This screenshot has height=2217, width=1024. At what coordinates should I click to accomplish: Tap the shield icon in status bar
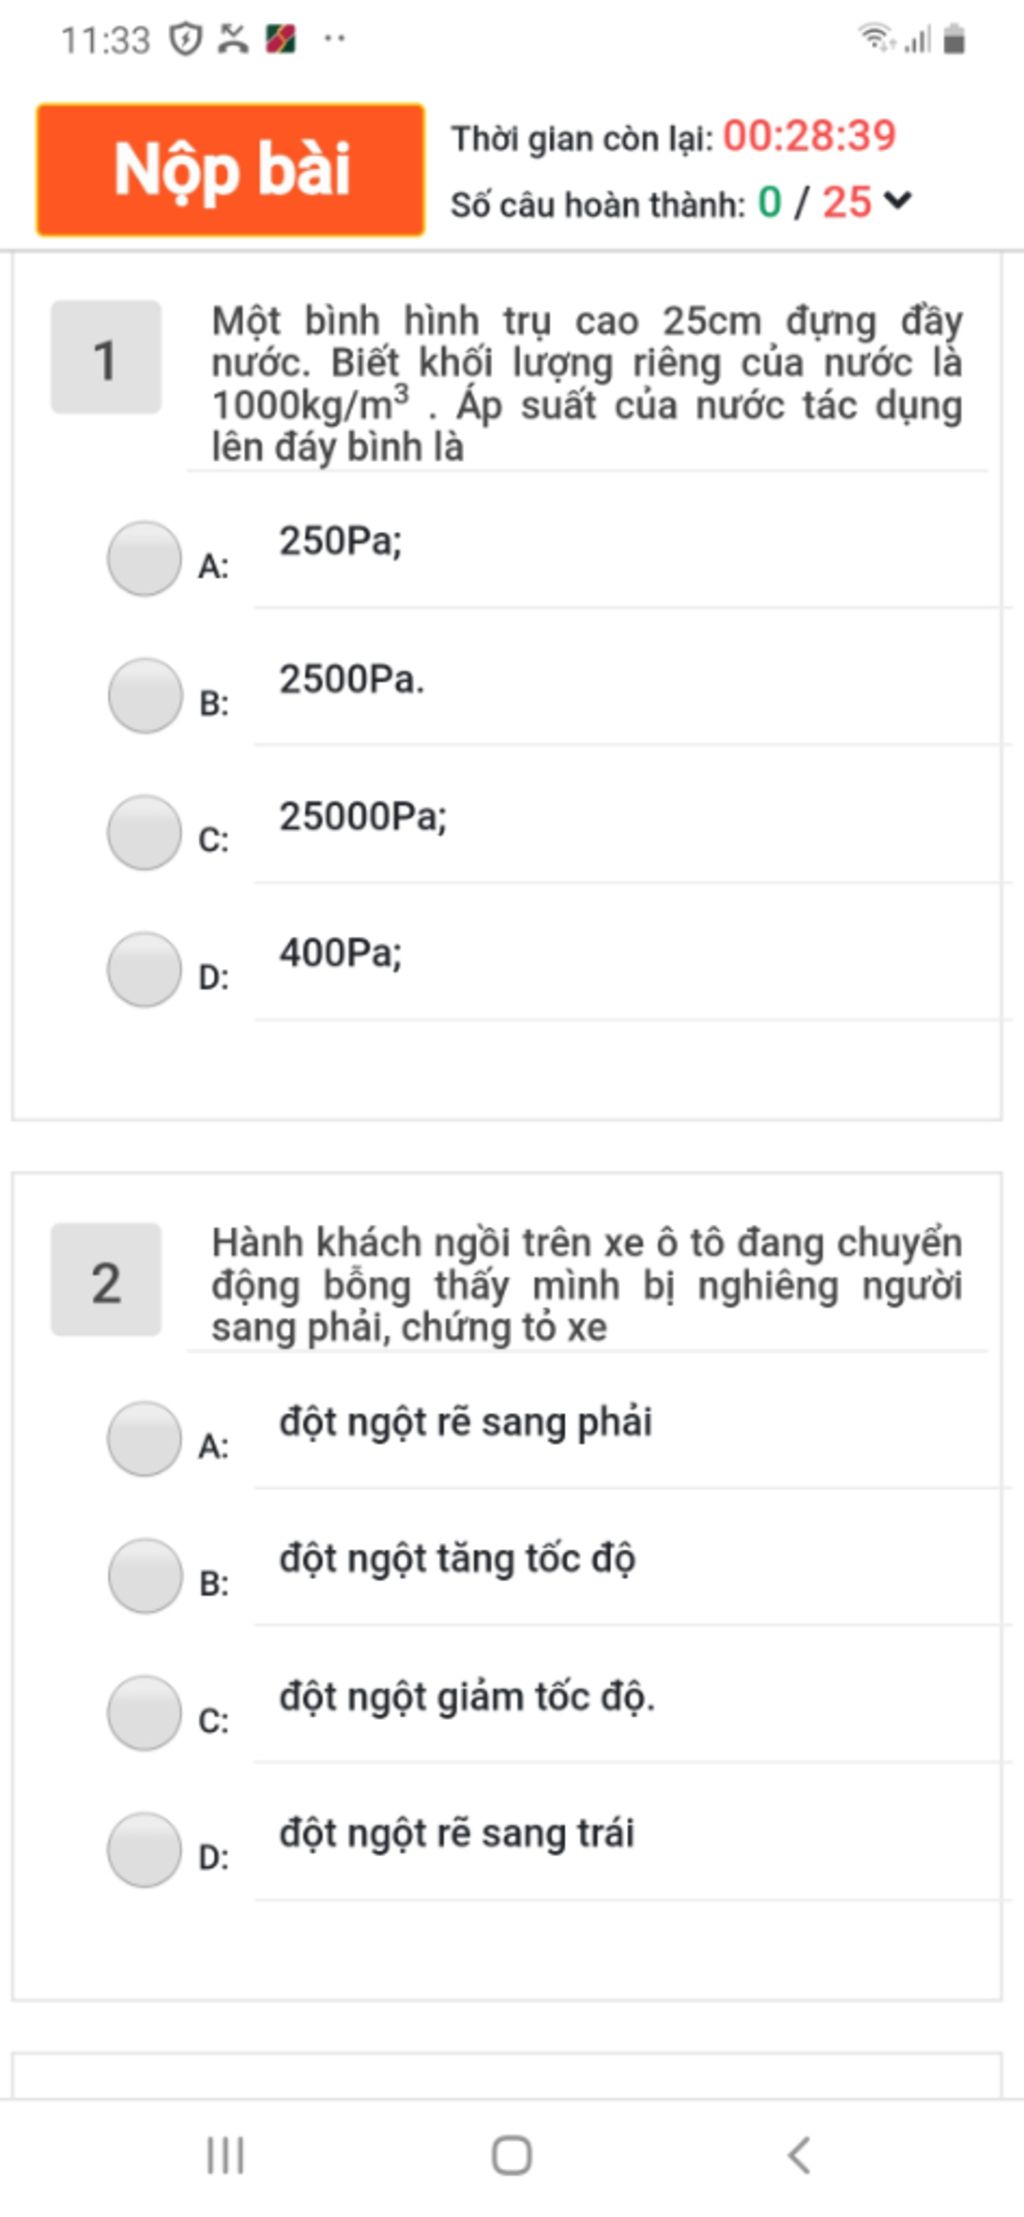click(185, 40)
